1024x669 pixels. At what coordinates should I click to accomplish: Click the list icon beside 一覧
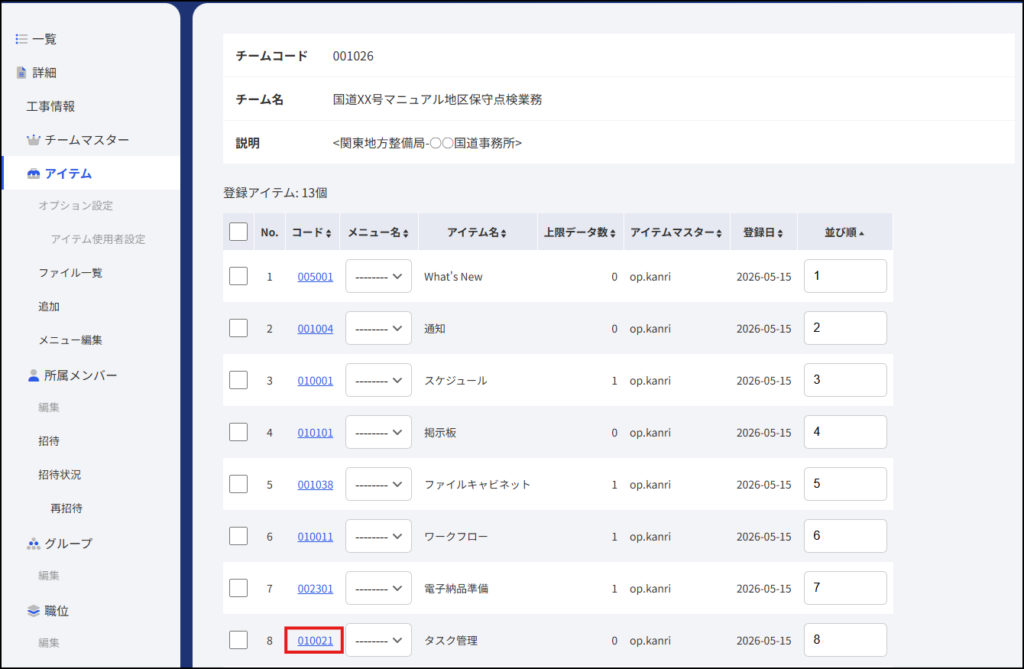point(22,39)
